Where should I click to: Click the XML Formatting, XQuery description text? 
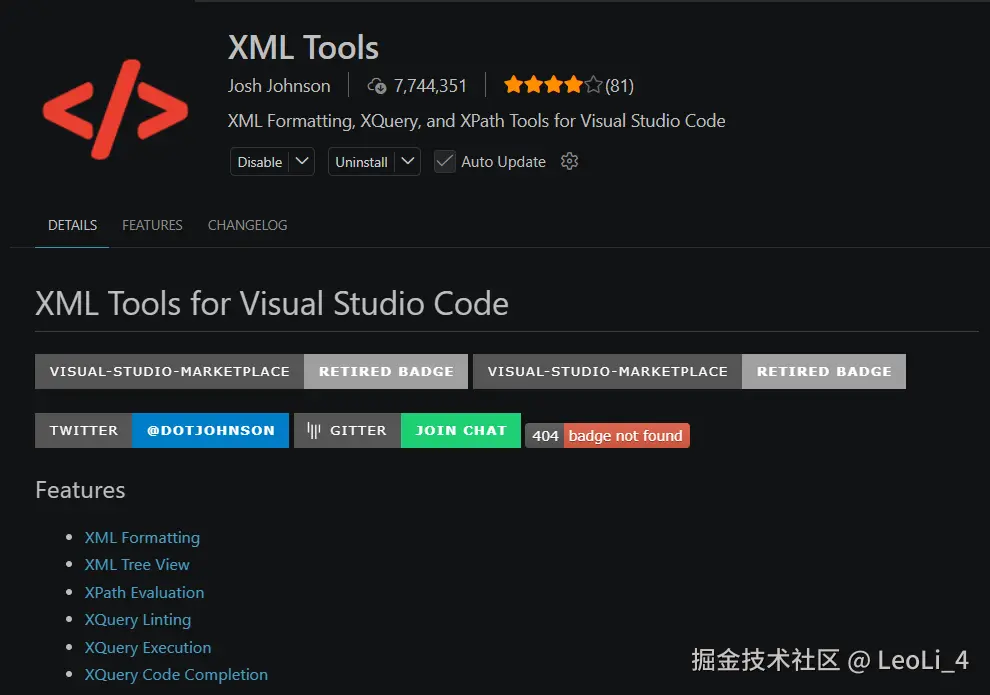click(477, 121)
